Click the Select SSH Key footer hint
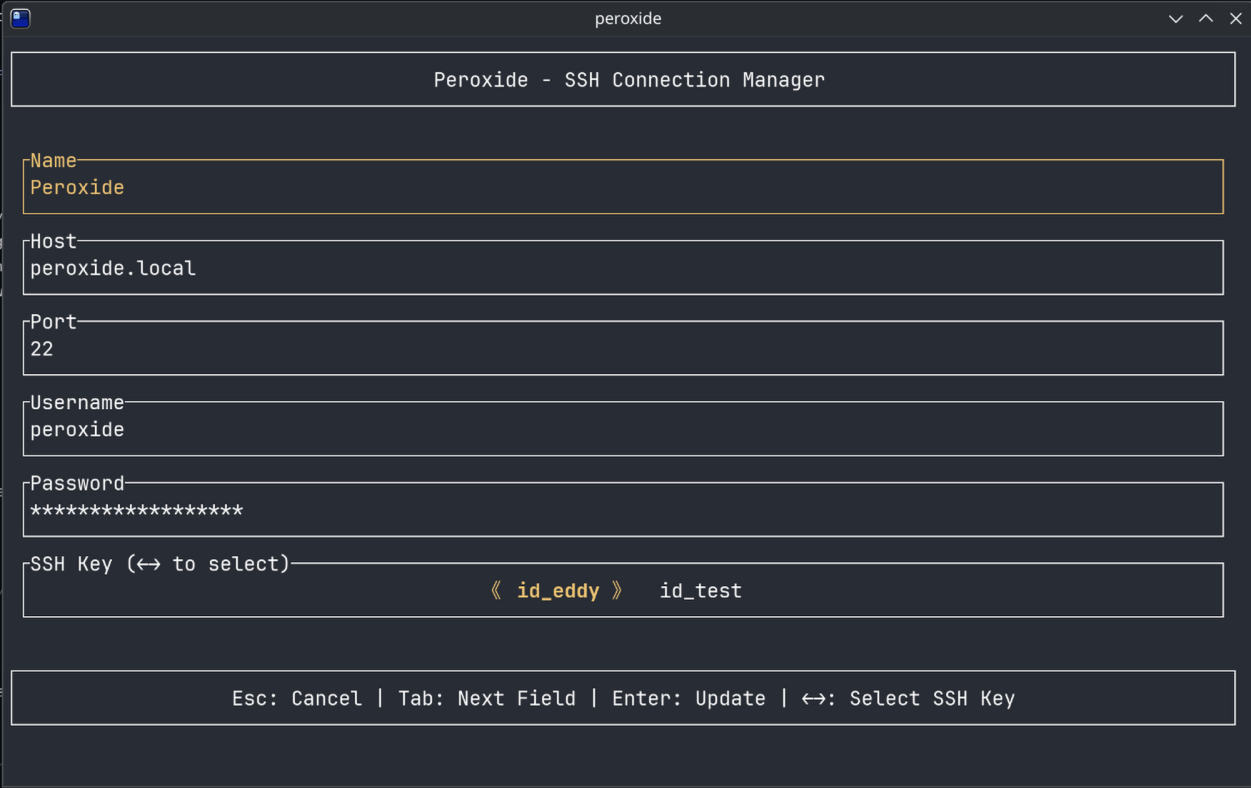Image resolution: width=1251 pixels, height=788 pixels. [x=932, y=698]
